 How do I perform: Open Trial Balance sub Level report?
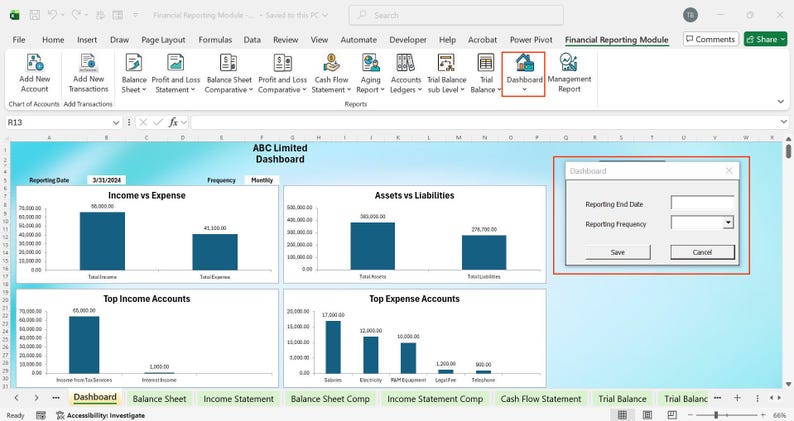[x=446, y=73]
